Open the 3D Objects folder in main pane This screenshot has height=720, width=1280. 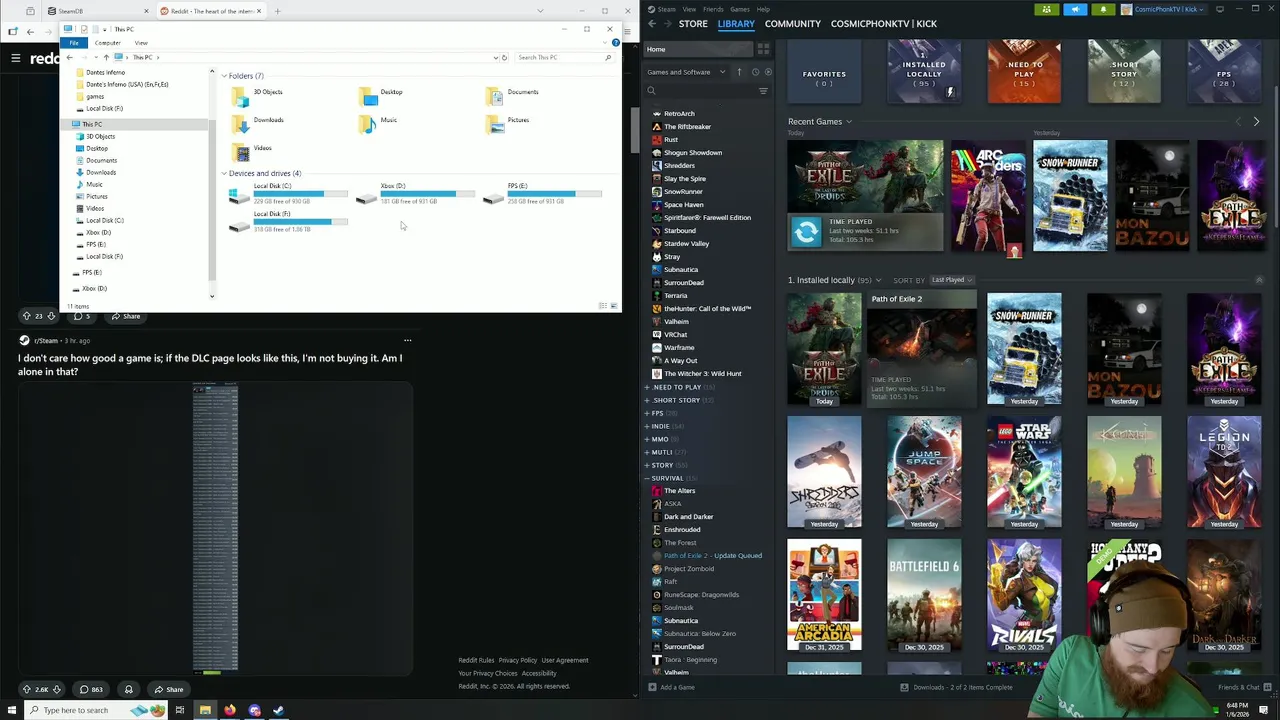pos(257,95)
